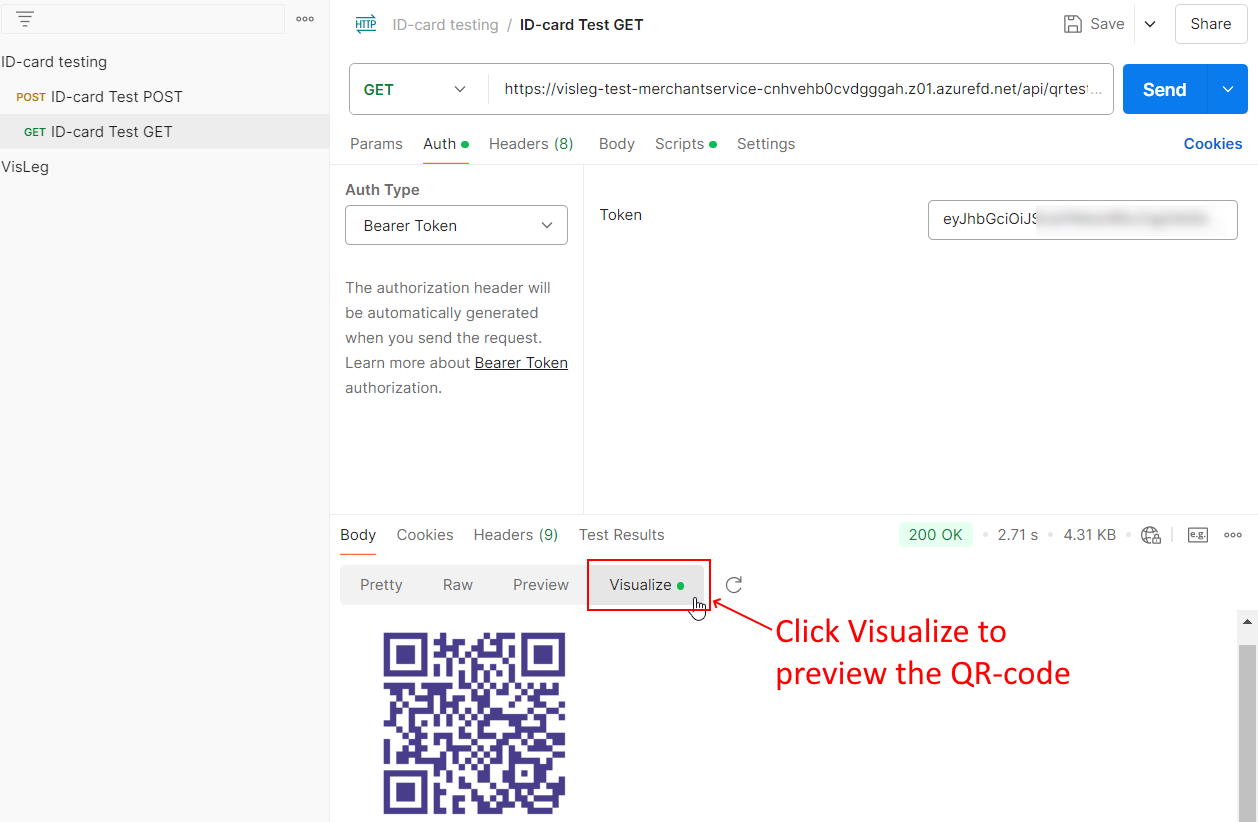Select the response Body tab
1258x822 pixels.
(x=358, y=535)
